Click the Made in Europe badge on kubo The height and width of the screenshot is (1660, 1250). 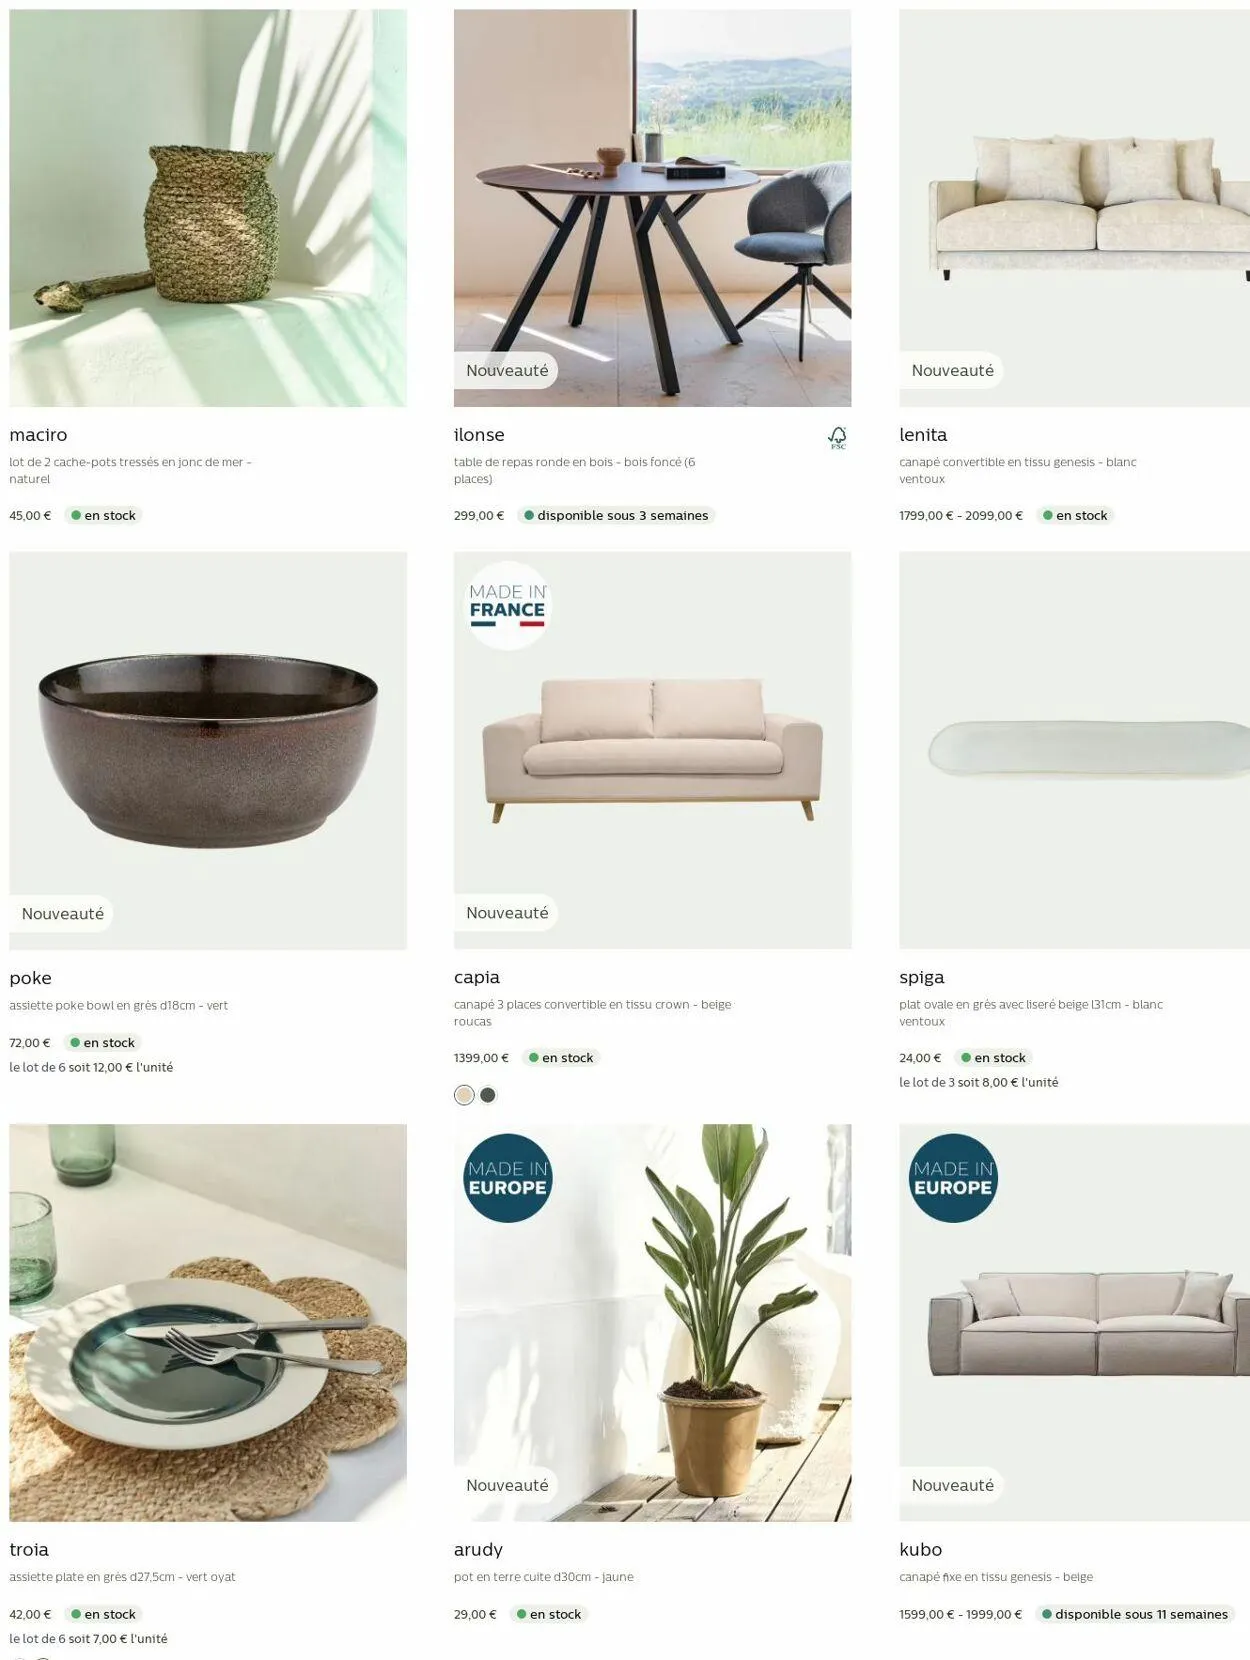(953, 1178)
